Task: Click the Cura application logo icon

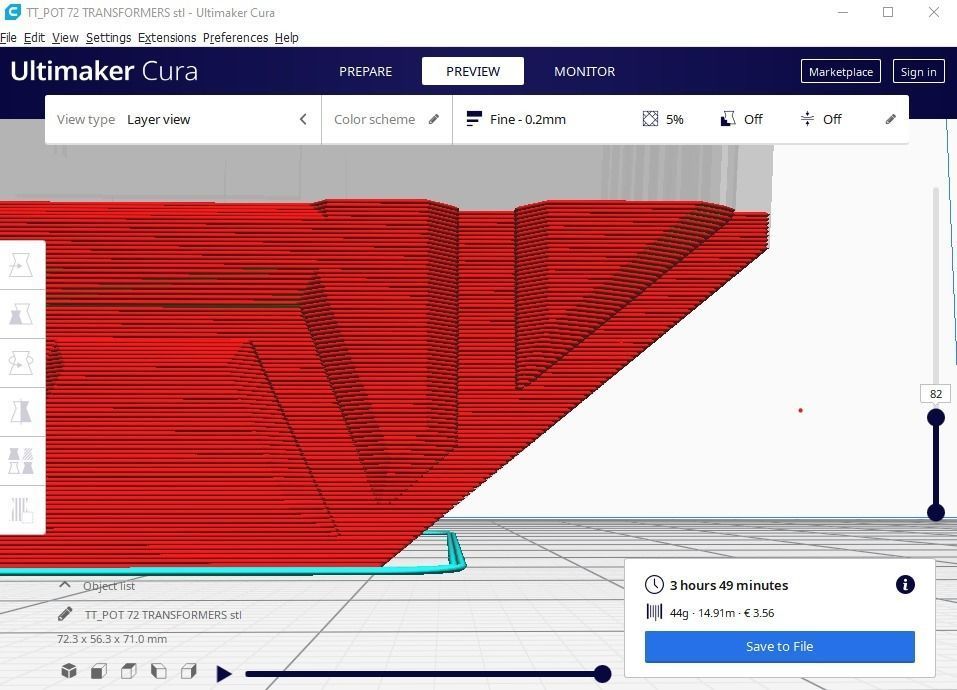Action: 12,12
